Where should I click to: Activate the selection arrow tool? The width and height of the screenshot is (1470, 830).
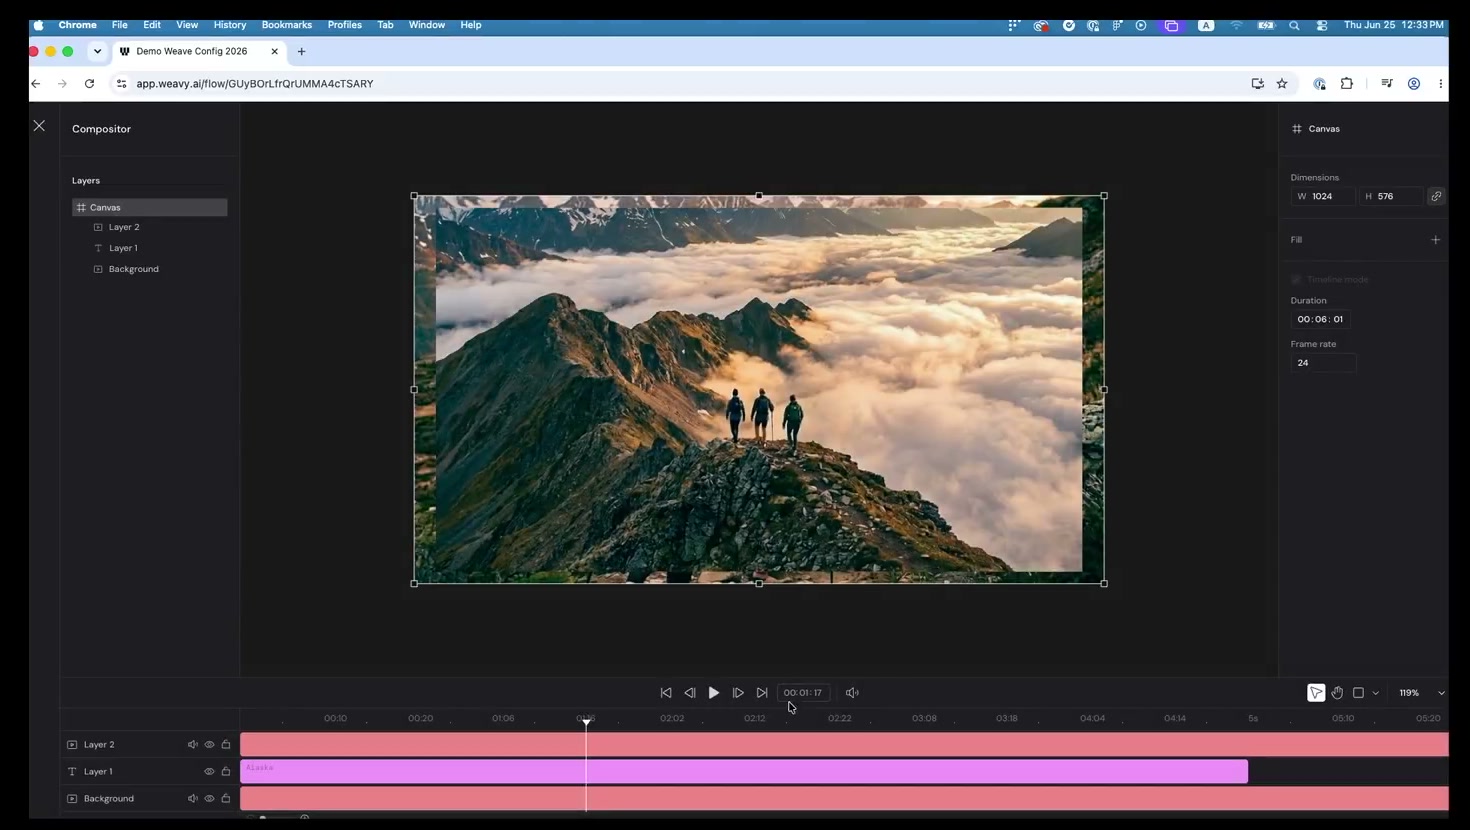pos(1316,692)
